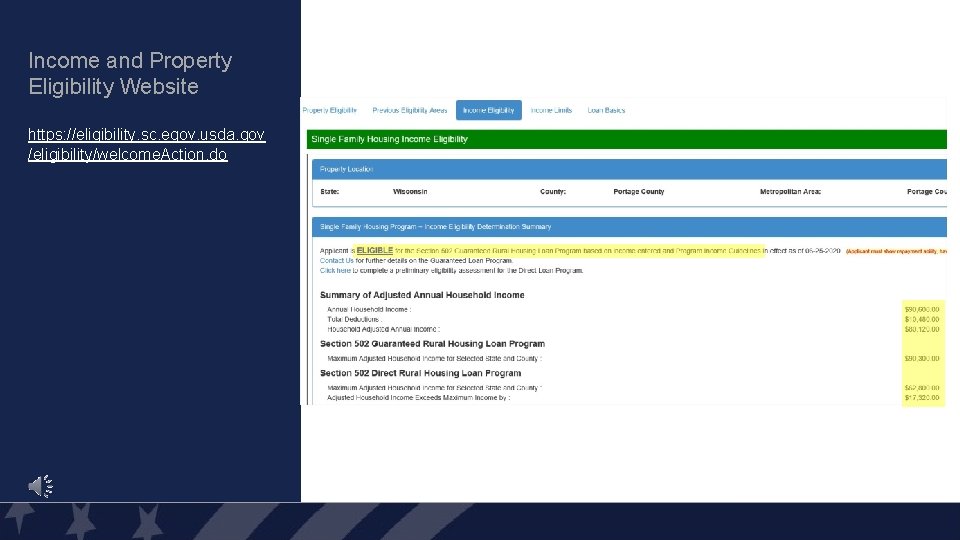Click the Metropolitan Area label

[x=790, y=192]
